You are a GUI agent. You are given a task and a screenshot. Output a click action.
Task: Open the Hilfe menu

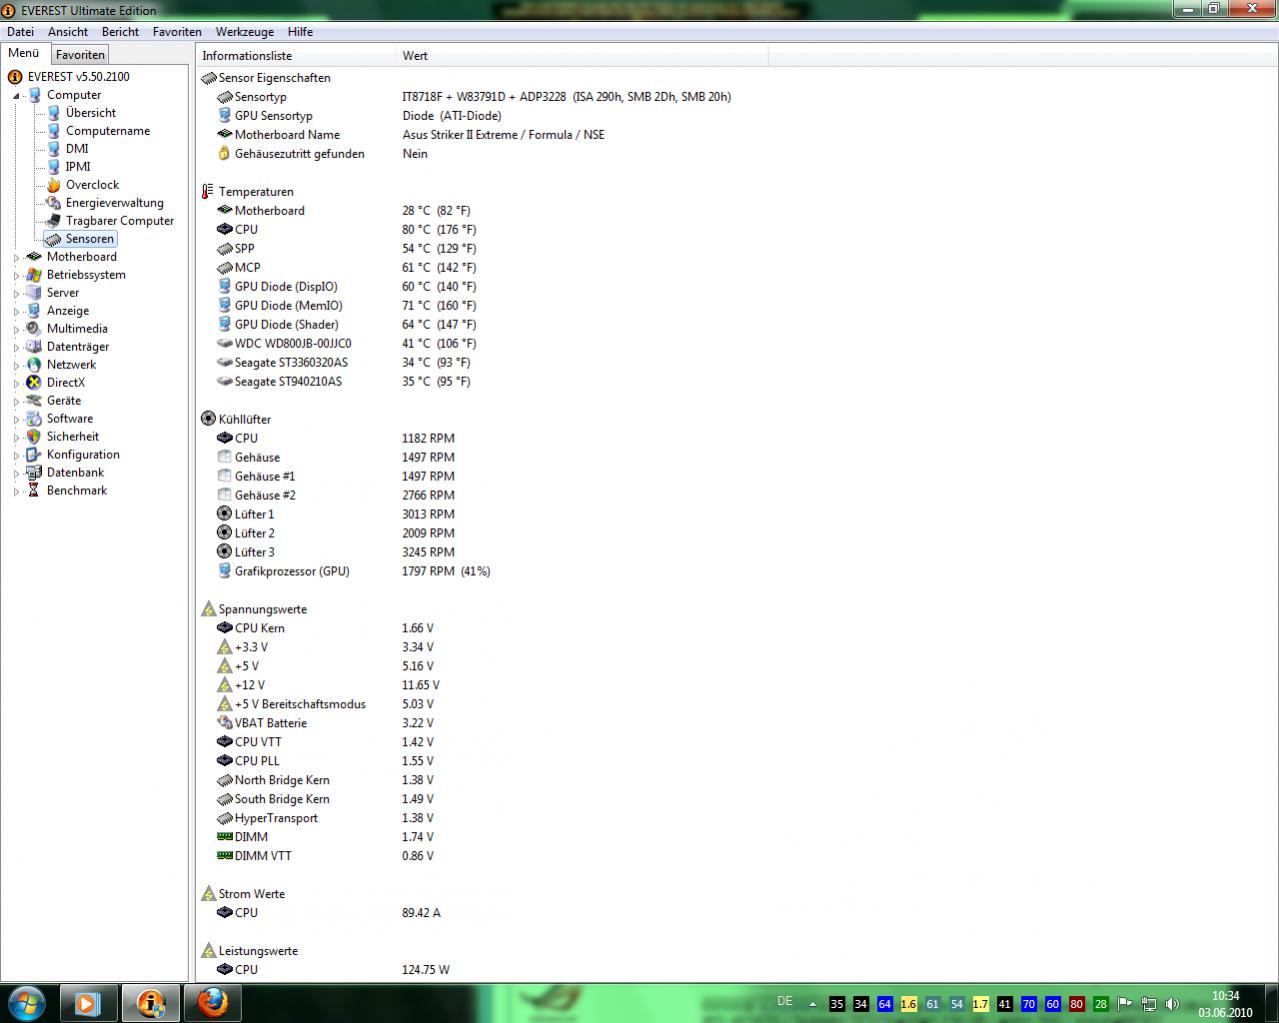click(x=300, y=32)
